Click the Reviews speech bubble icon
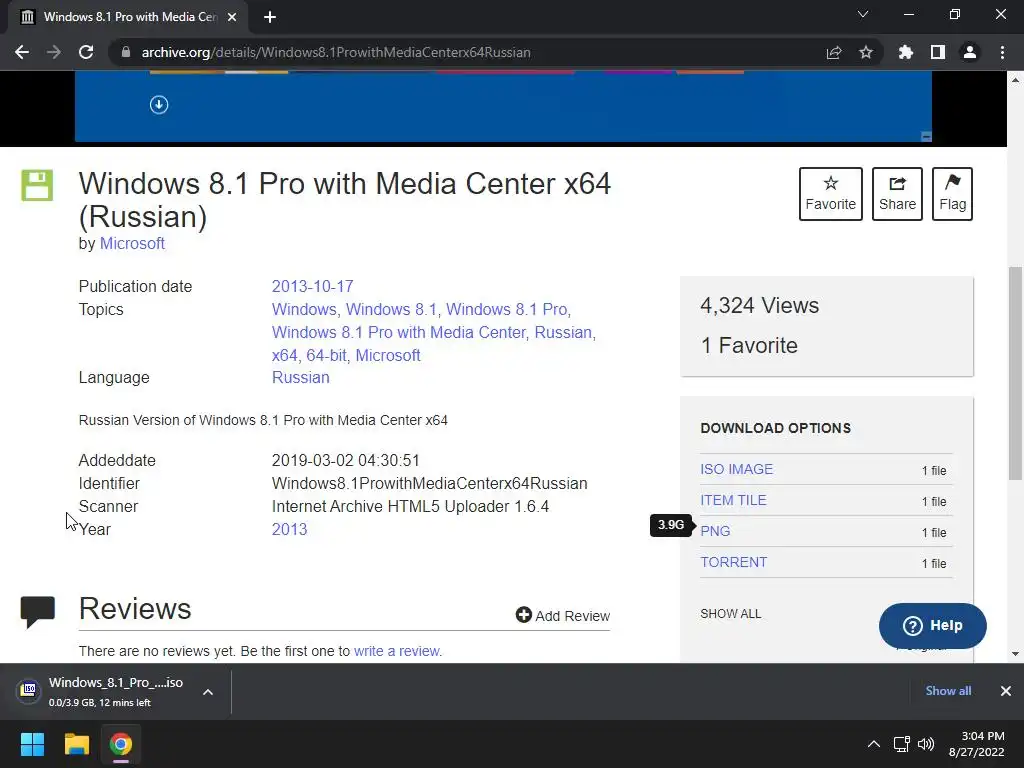Screen dimensions: 1024x768 (37, 612)
